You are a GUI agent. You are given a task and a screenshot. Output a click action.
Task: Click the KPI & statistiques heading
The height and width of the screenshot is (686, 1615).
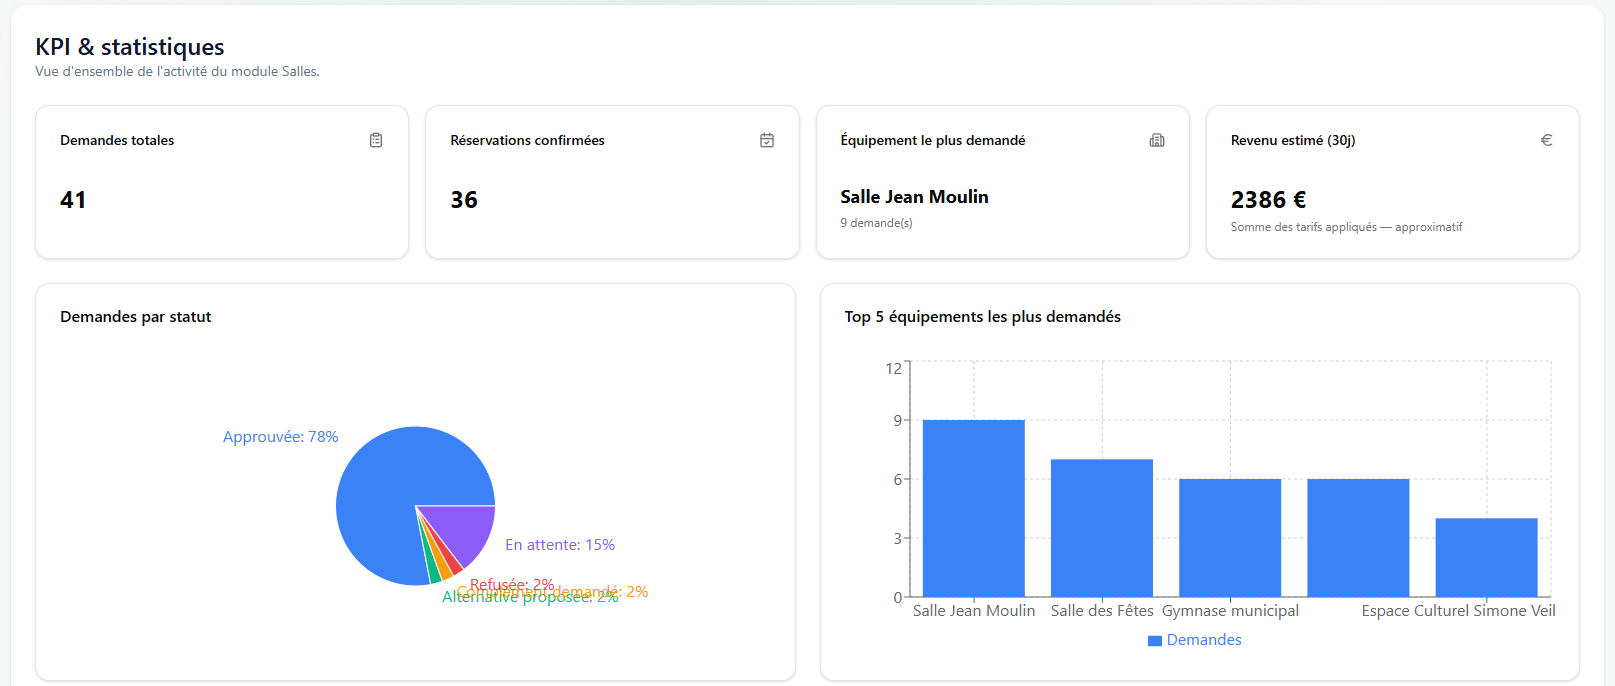point(130,47)
